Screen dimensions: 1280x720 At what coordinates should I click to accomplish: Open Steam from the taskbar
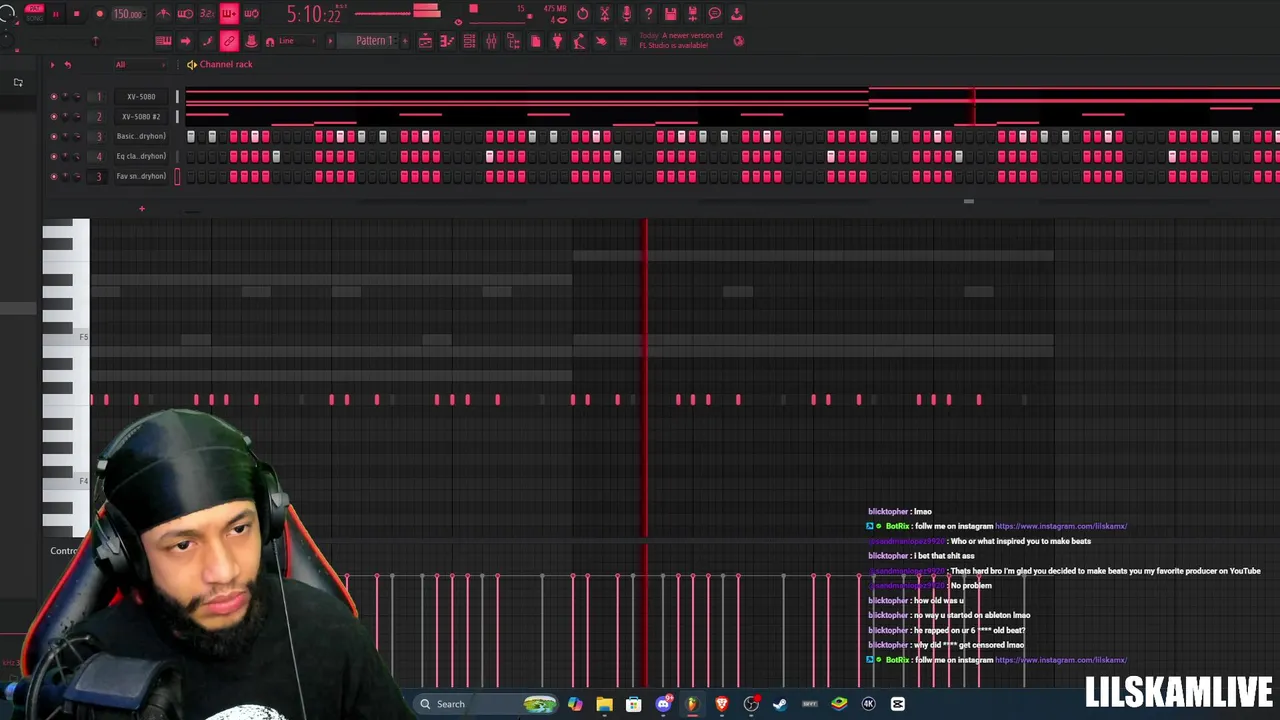(780, 704)
